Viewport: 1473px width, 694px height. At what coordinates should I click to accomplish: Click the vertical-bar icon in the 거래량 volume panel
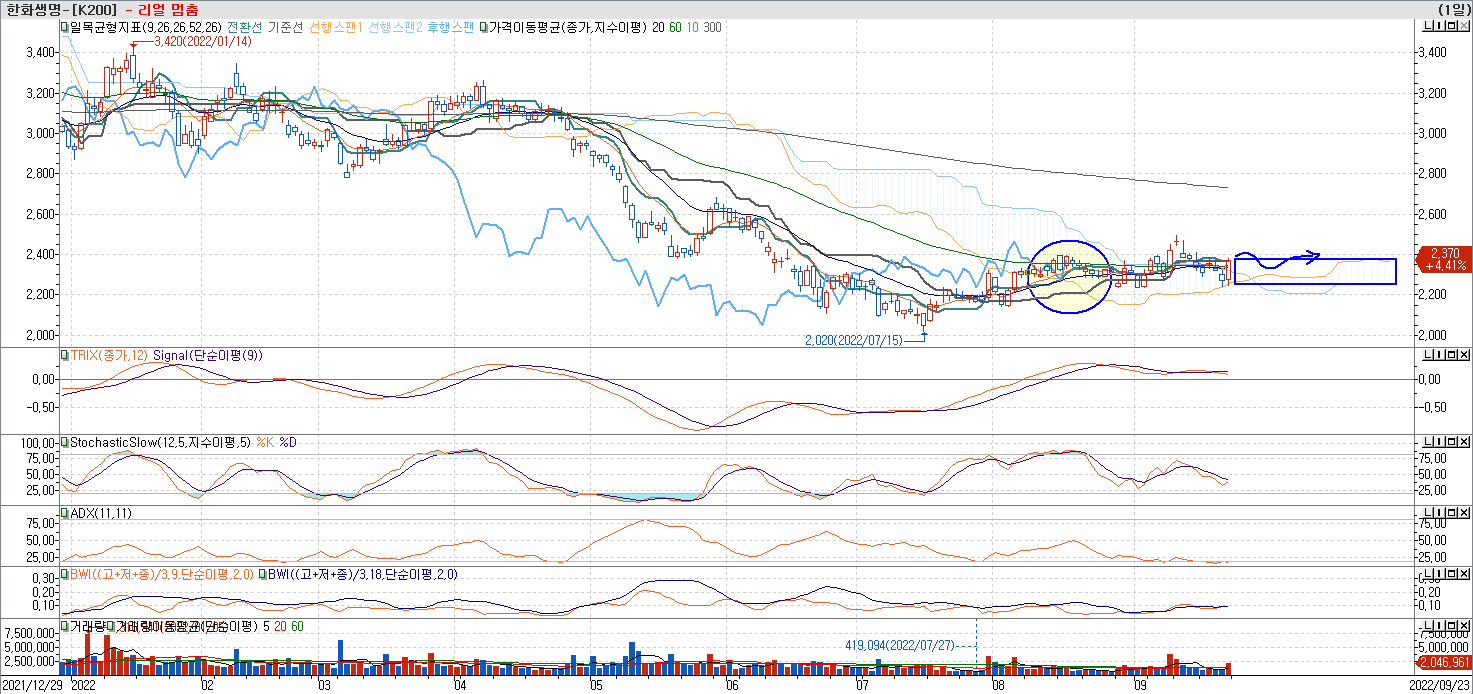[1440, 626]
